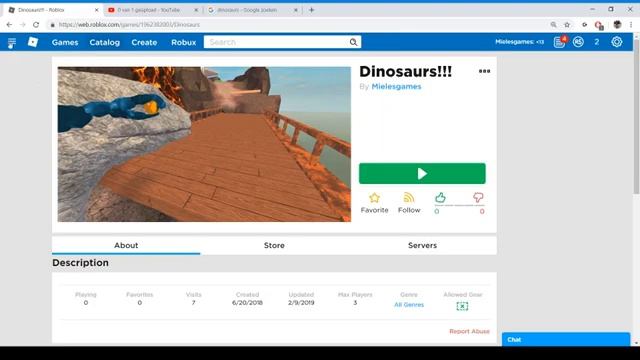The width and height of the screenshot is (640, 360).
Task: Select the Store tab
Action: point(274,245)
